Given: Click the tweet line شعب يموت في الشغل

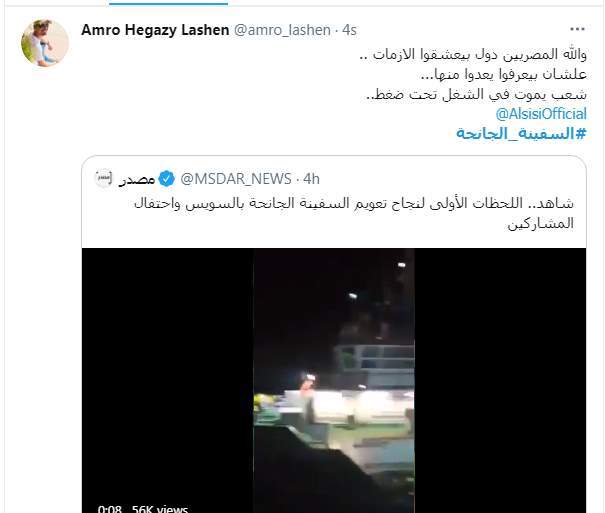Looking at the screenshot, I should pyautogui.click(x=477, y=94).
